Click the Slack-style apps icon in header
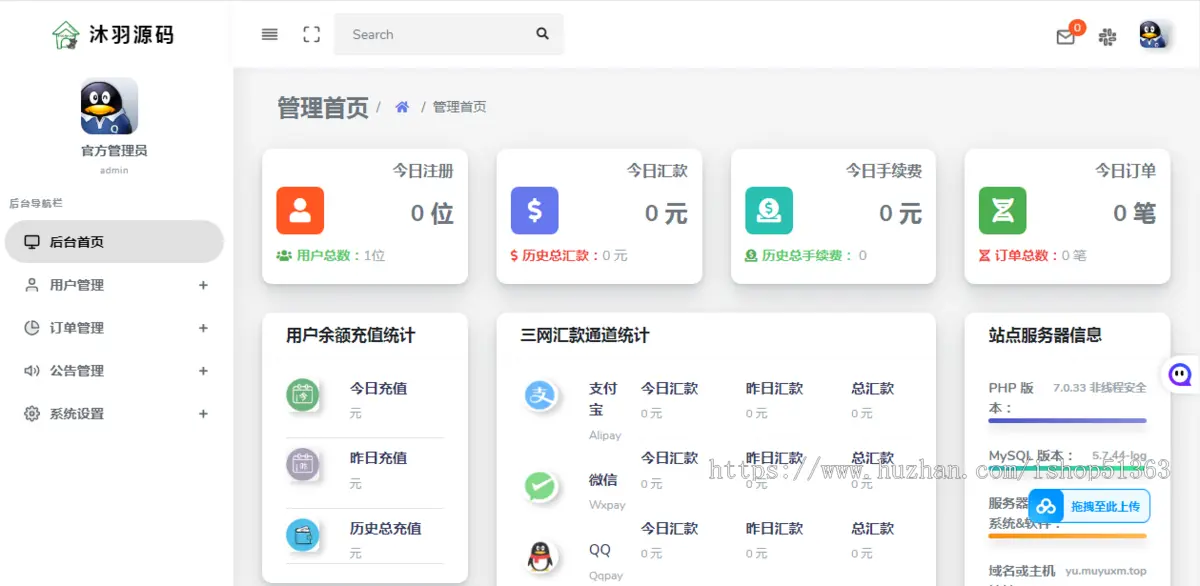The width and height of the screenshot is (1200, 586). pos(1107,37)
